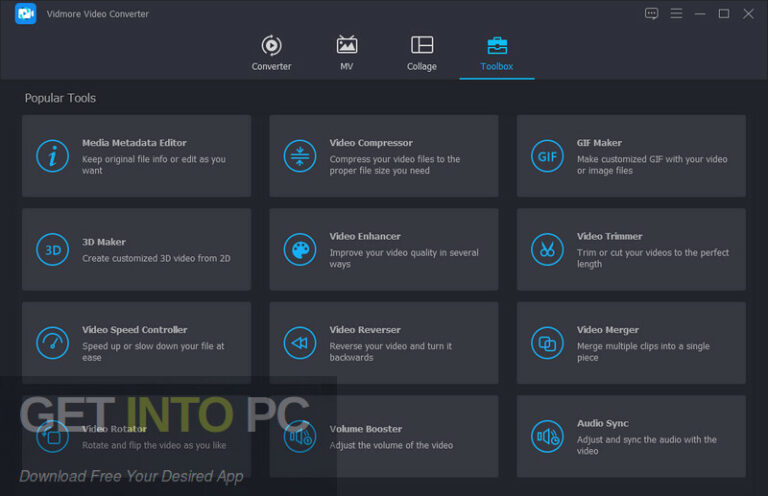Click 'Speed up or slow down' description
This screenshot has height=496, width=768.
point(153,352)
